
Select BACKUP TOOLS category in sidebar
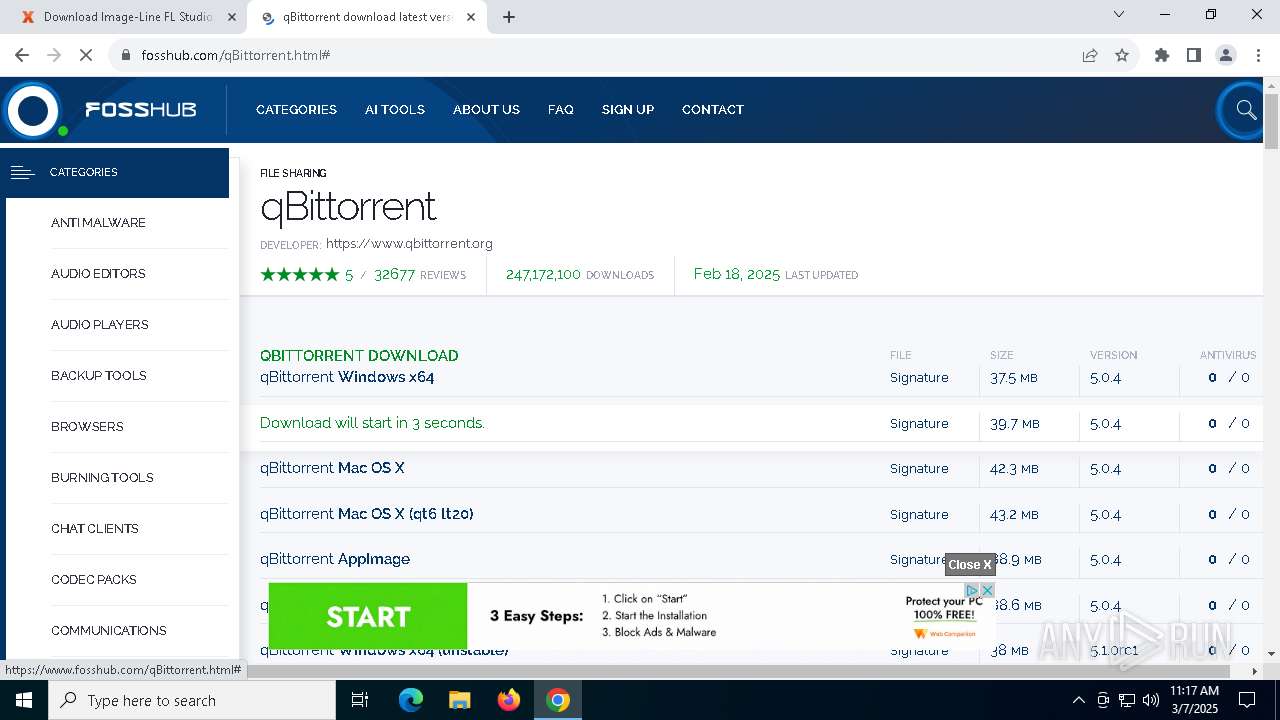pyautogui.click(x=99, y=376)
